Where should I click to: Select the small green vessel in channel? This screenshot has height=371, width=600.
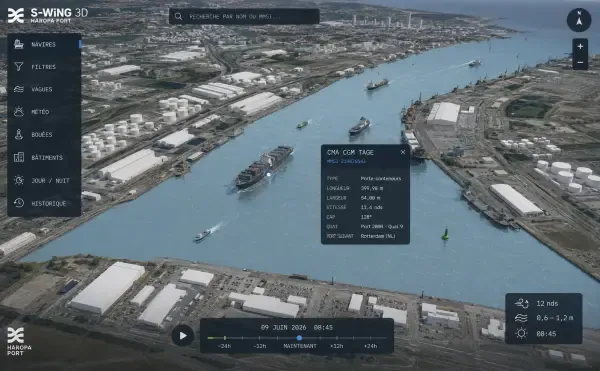click(302, 124)
